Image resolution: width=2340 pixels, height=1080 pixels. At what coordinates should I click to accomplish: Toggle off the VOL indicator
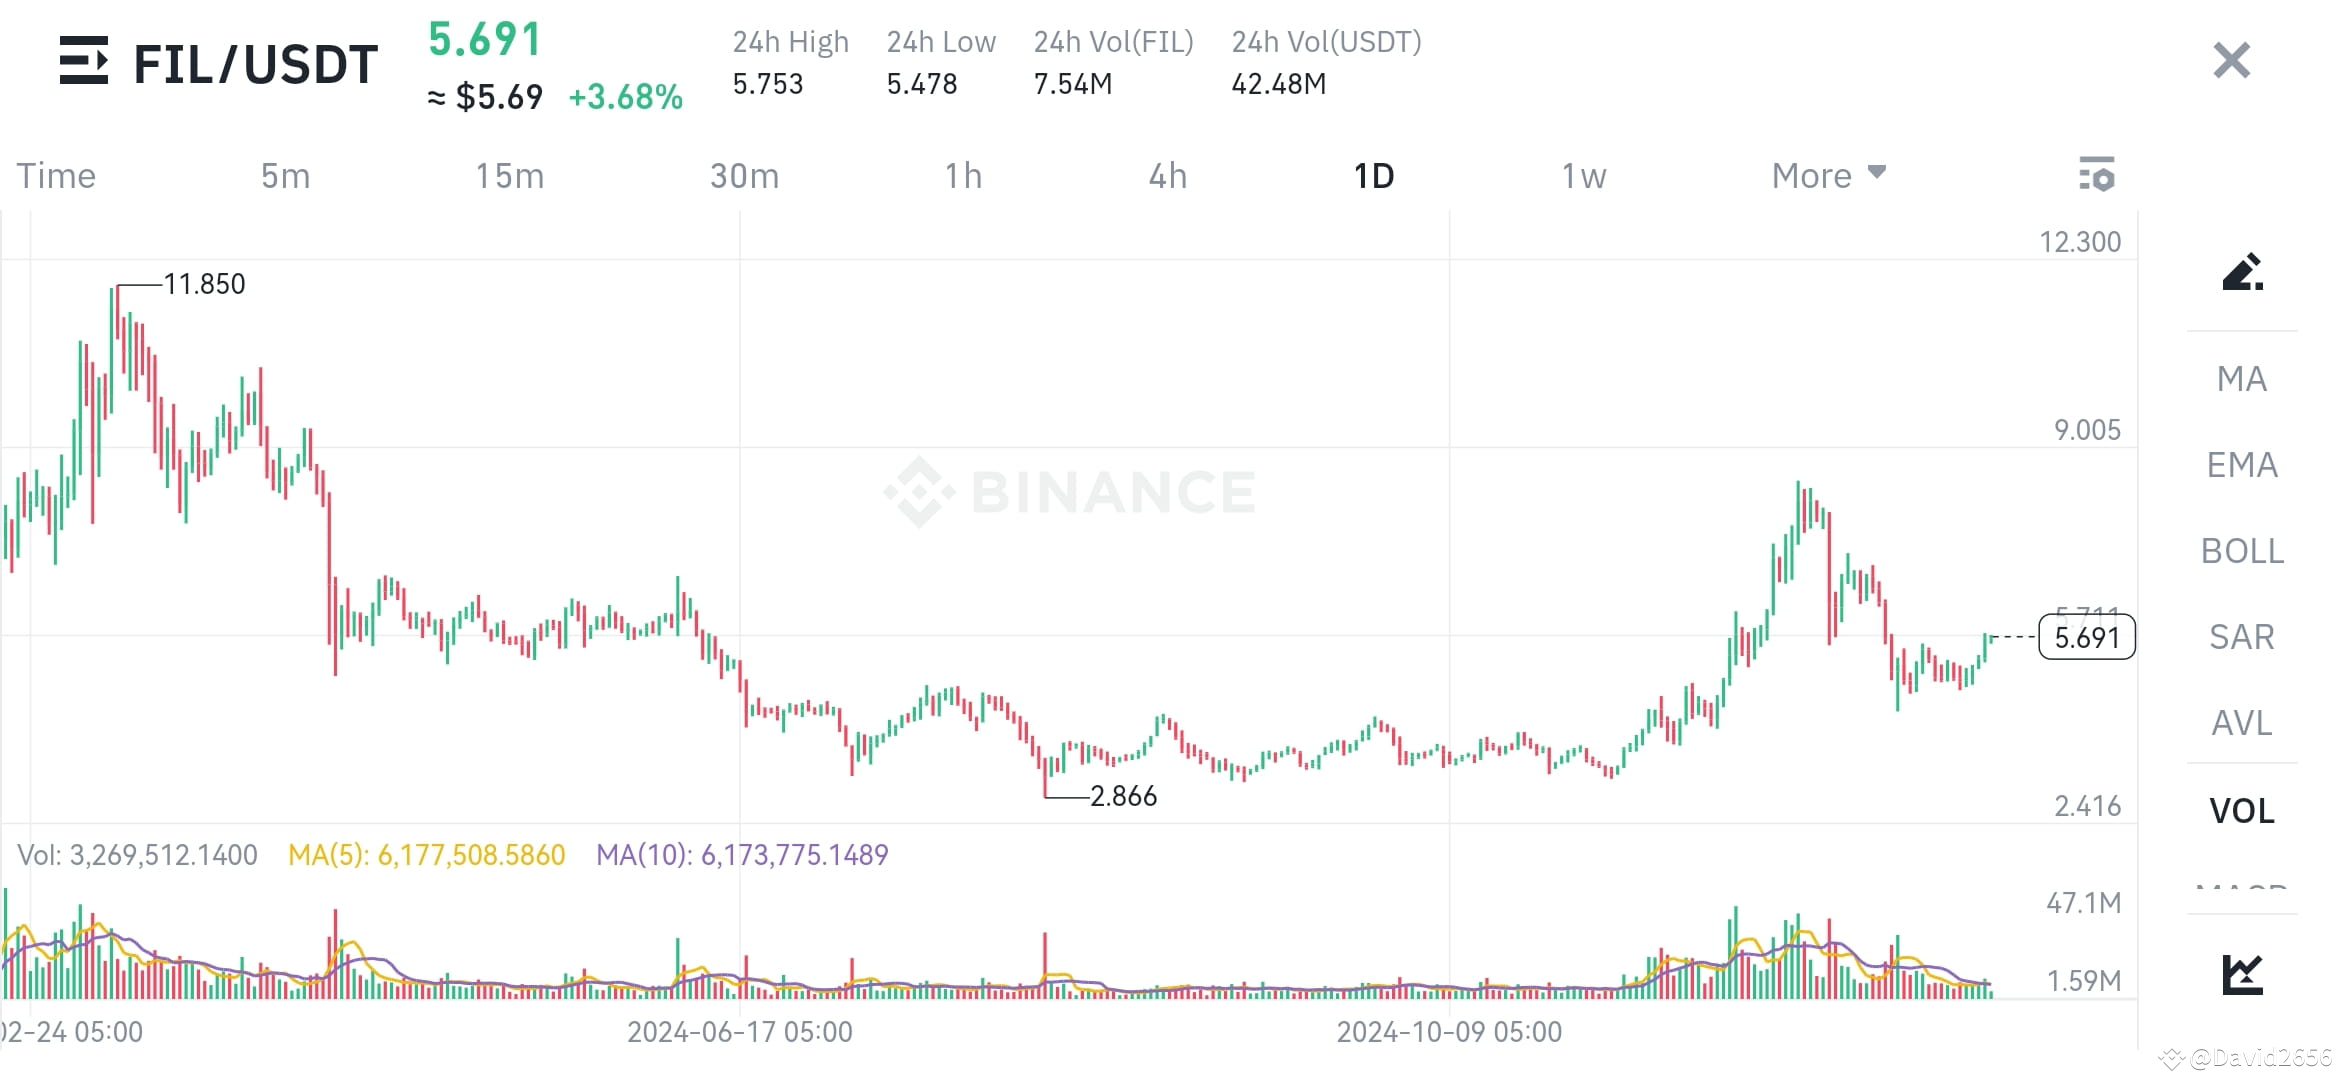coord(2241,811)
